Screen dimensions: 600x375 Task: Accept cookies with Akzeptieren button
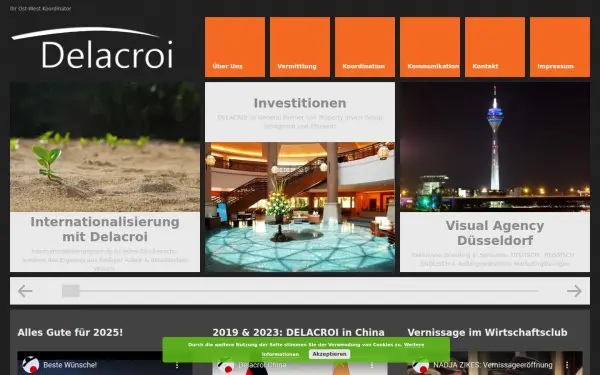(x=329, y=354)
